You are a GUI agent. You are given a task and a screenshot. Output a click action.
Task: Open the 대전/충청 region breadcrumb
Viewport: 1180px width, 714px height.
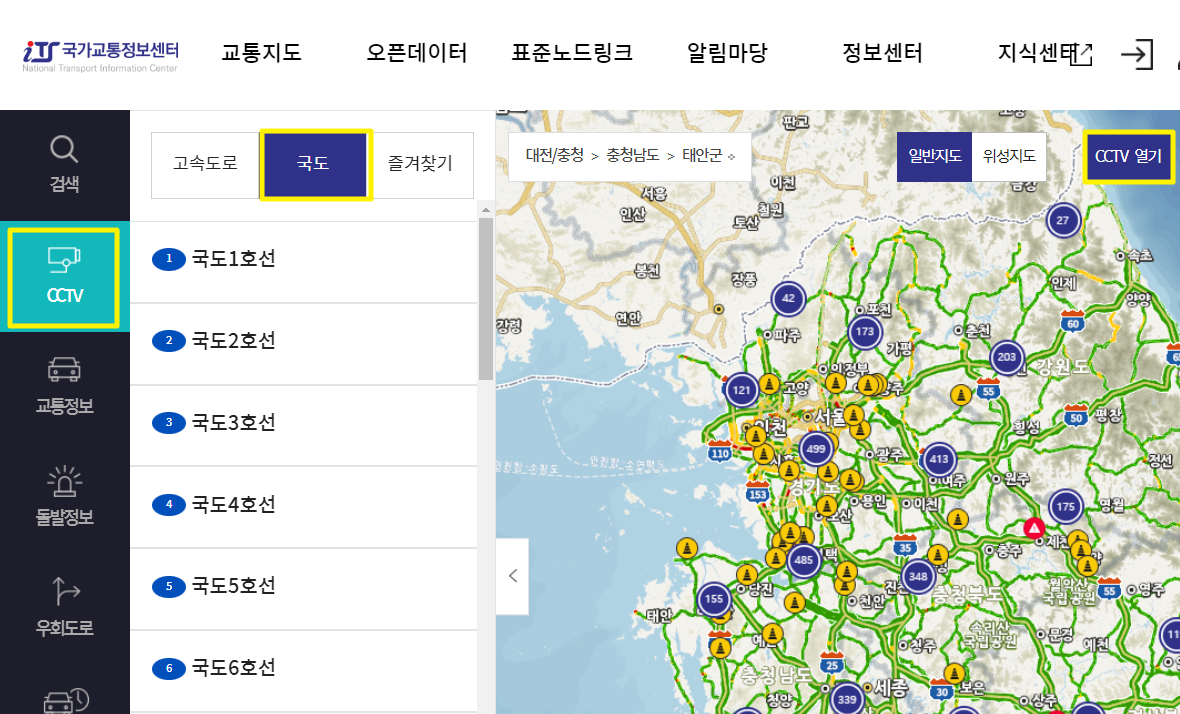(555, 156)
